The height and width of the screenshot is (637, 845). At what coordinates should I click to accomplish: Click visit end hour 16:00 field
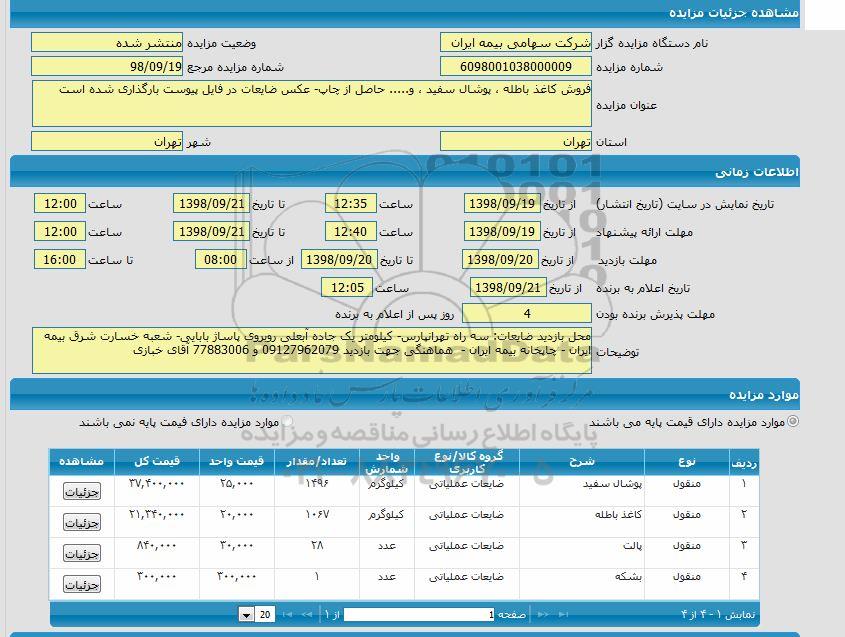59,260
